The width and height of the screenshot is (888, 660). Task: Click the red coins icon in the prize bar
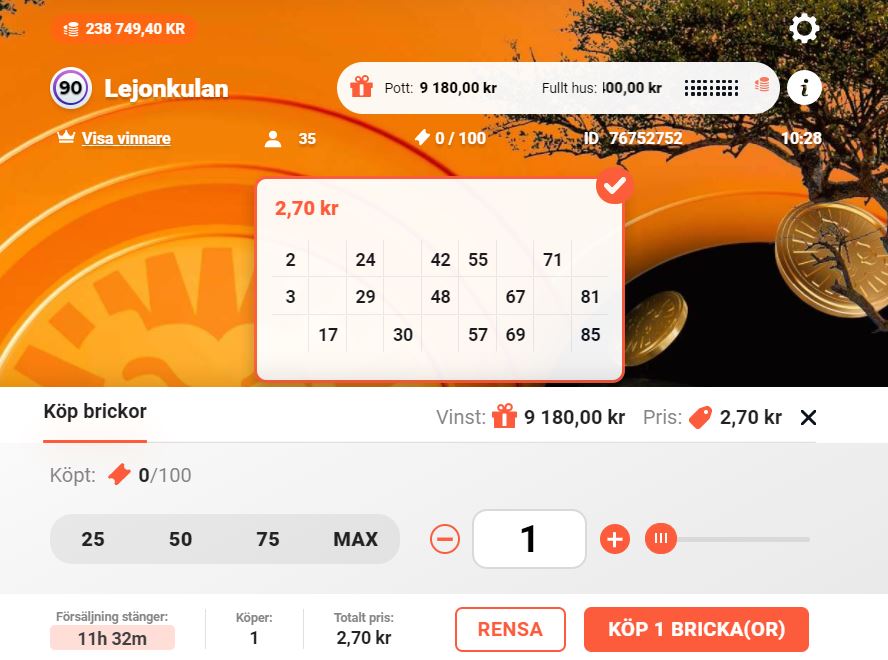point(762,85)
